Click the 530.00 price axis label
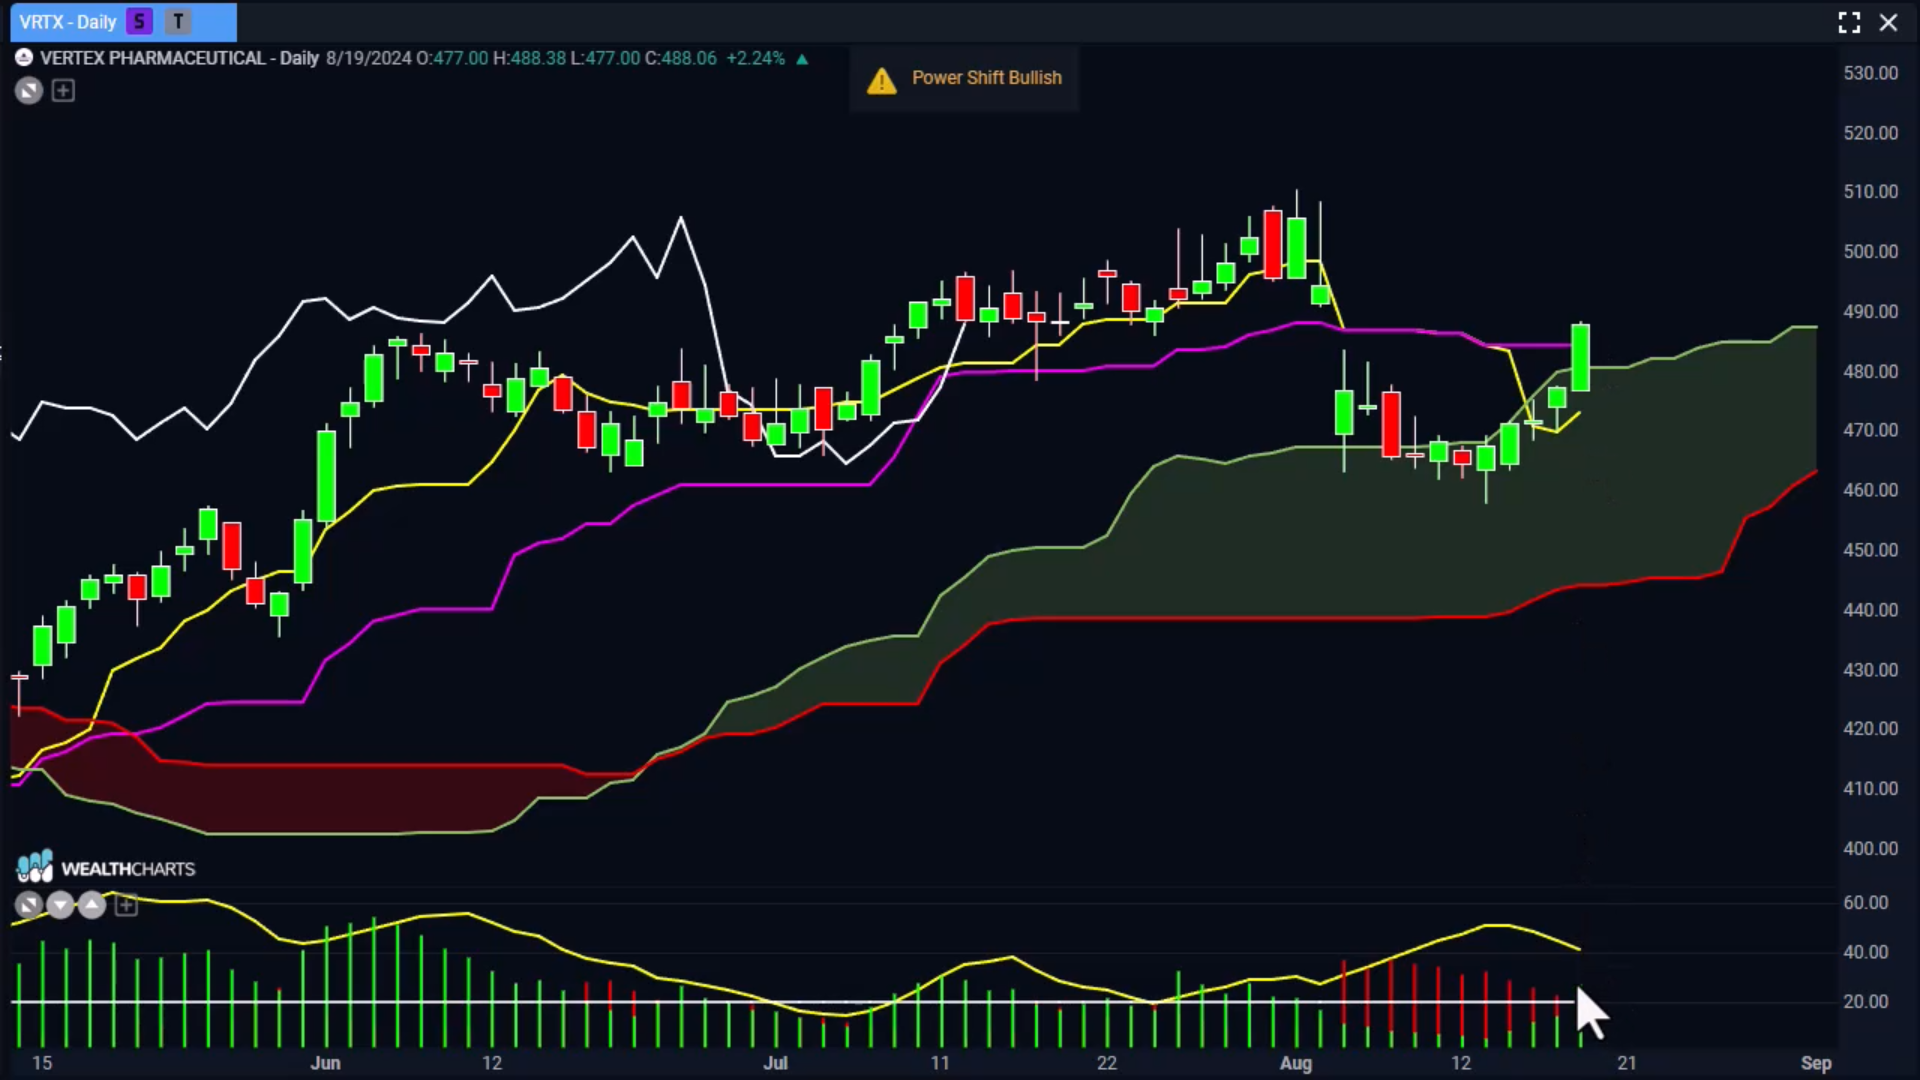Viewport: 1920px width, 1080px height. pyautogui.click(x=1870, y=73)
